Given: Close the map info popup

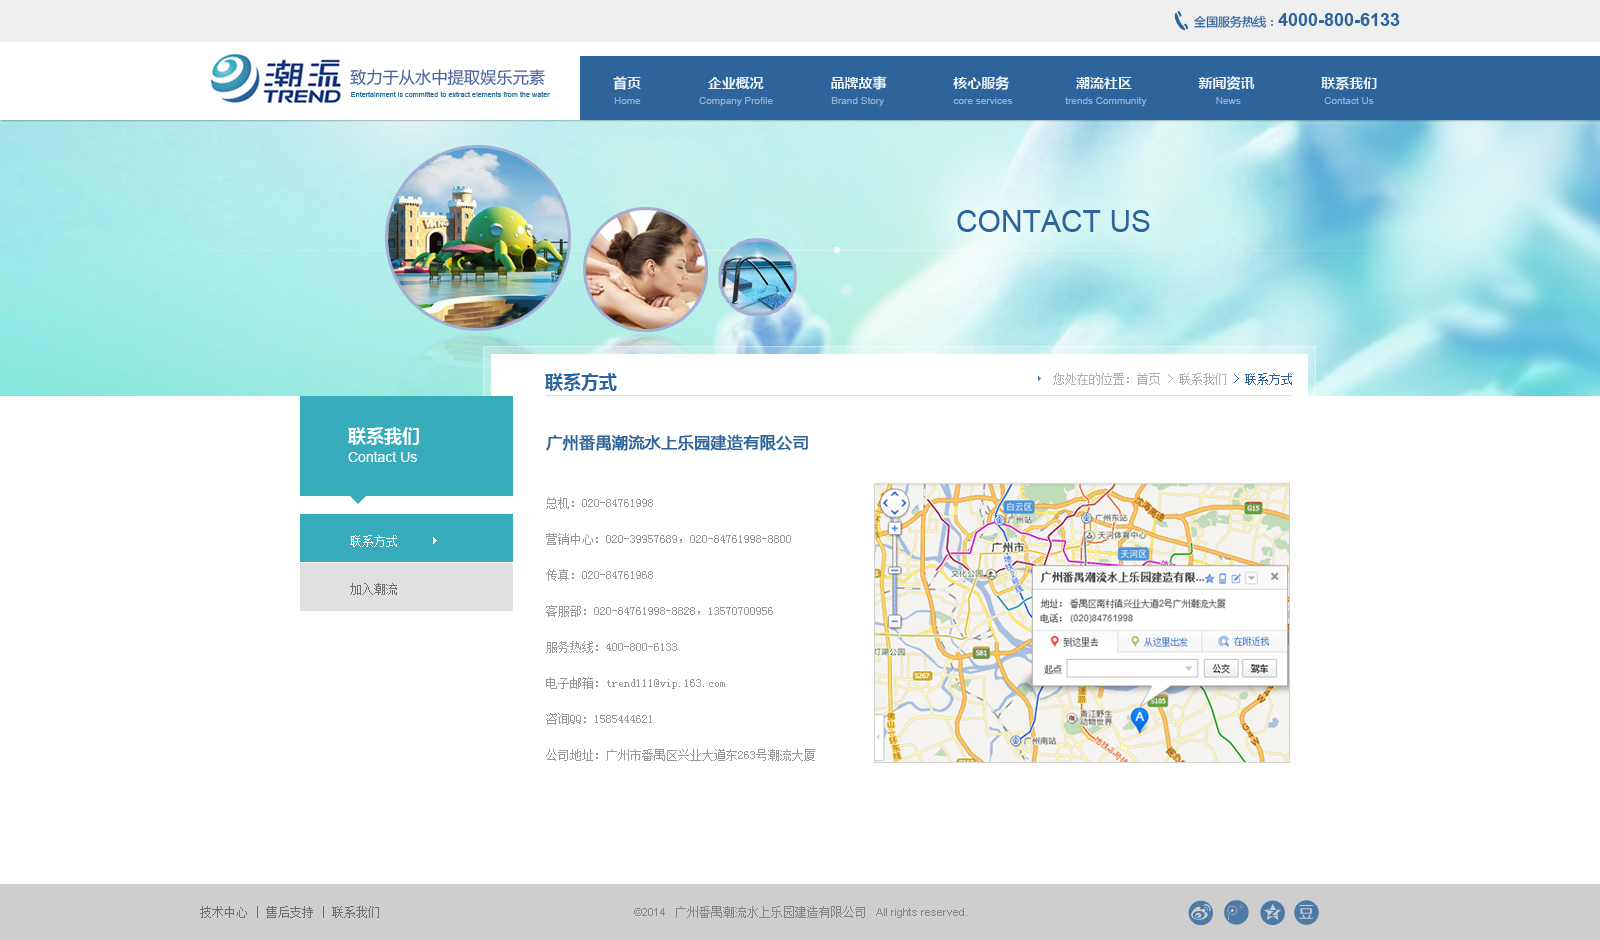Looking at the screenshot, I should [x=1274, y=576].
